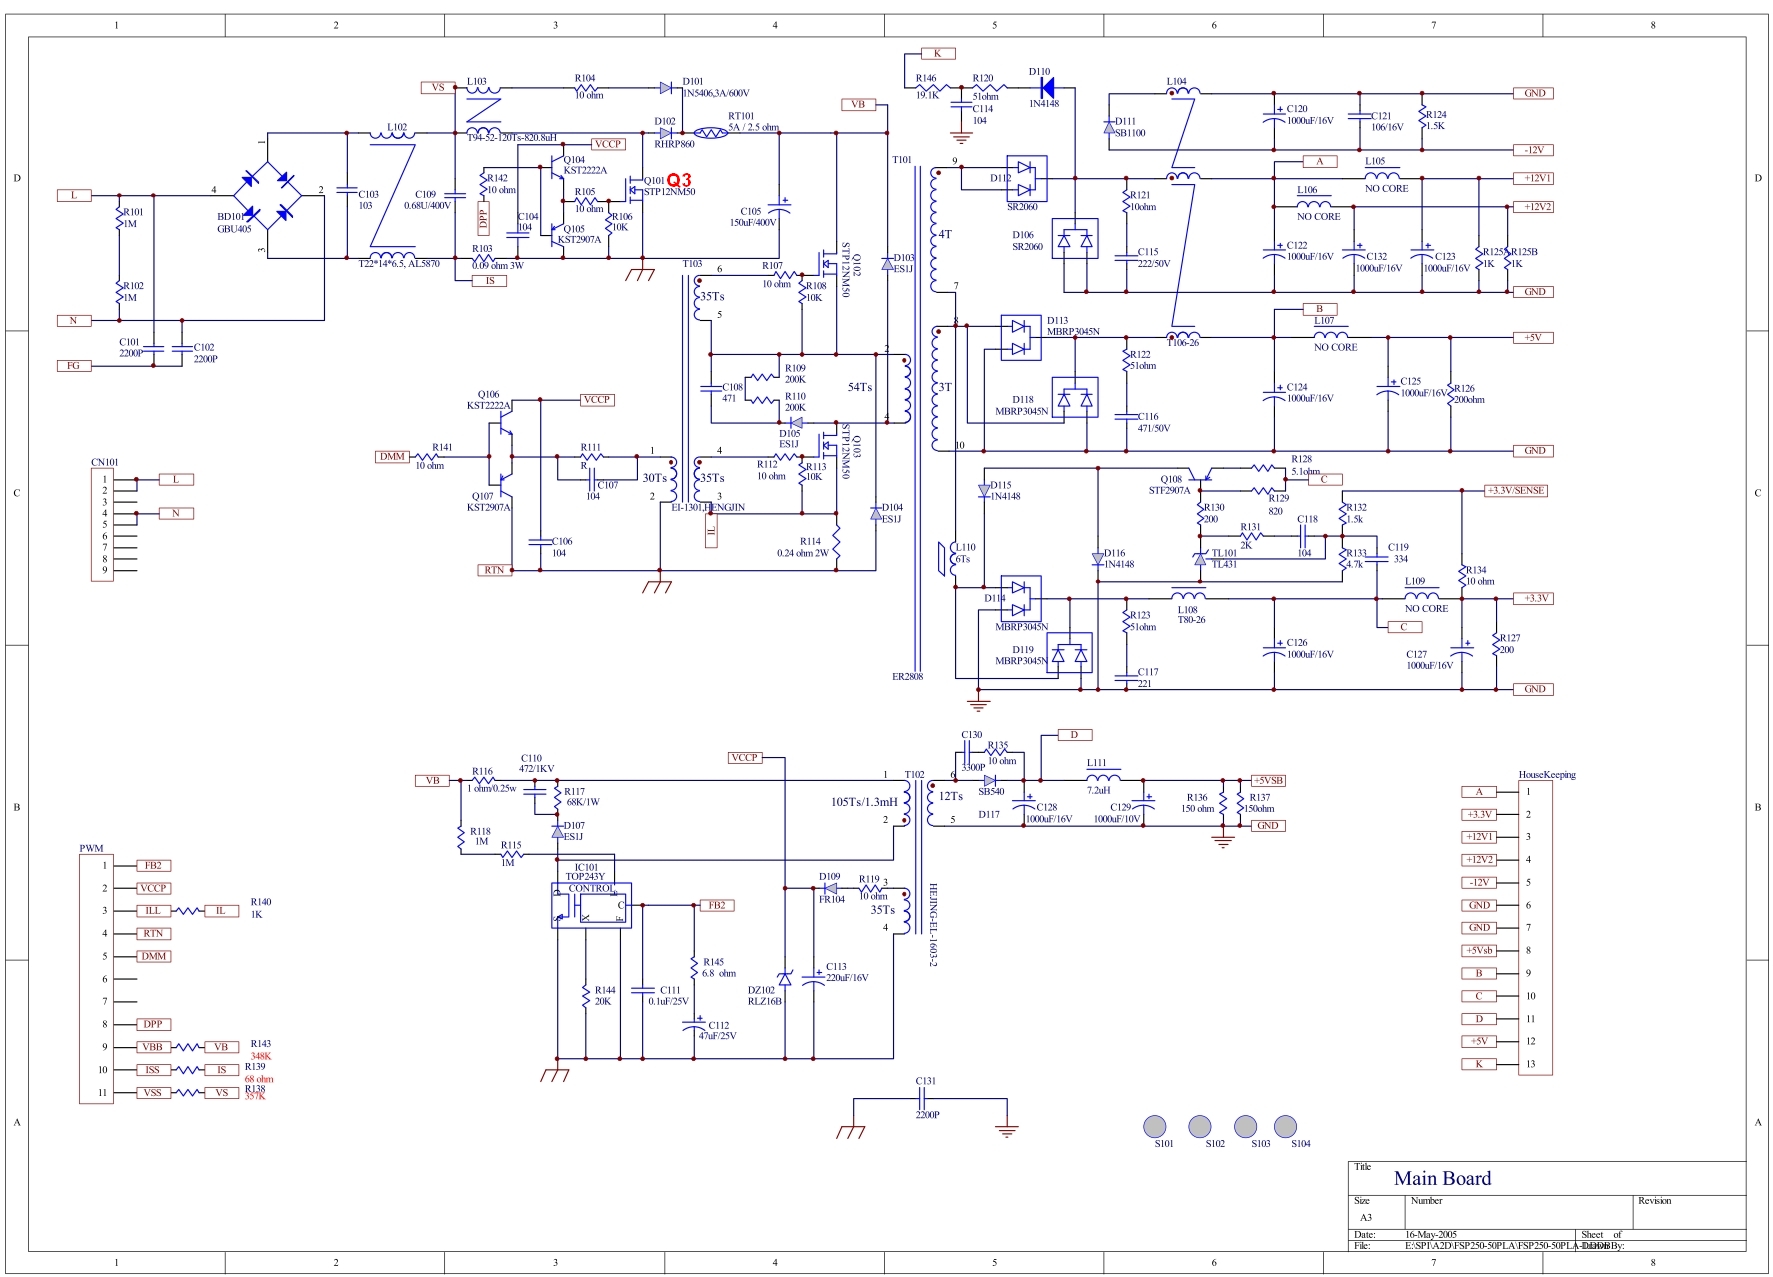Click the D110 IN4148 diode symbol
This screenshot has height=1277, width=1773.
[x=1047, y=88]
